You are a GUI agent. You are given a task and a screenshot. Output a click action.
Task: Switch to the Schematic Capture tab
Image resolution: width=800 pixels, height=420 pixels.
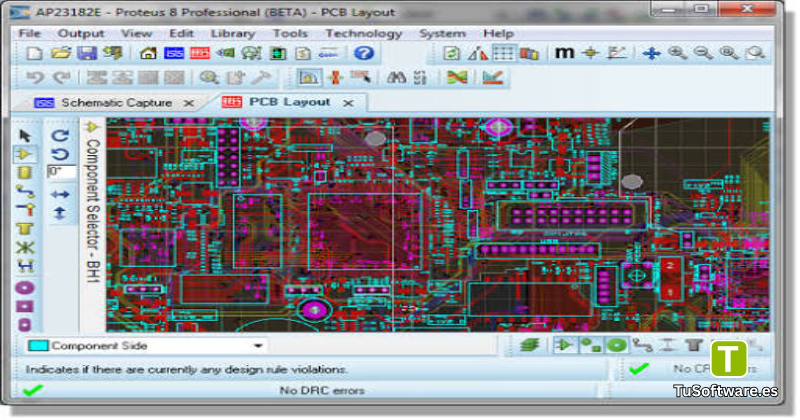116,103
